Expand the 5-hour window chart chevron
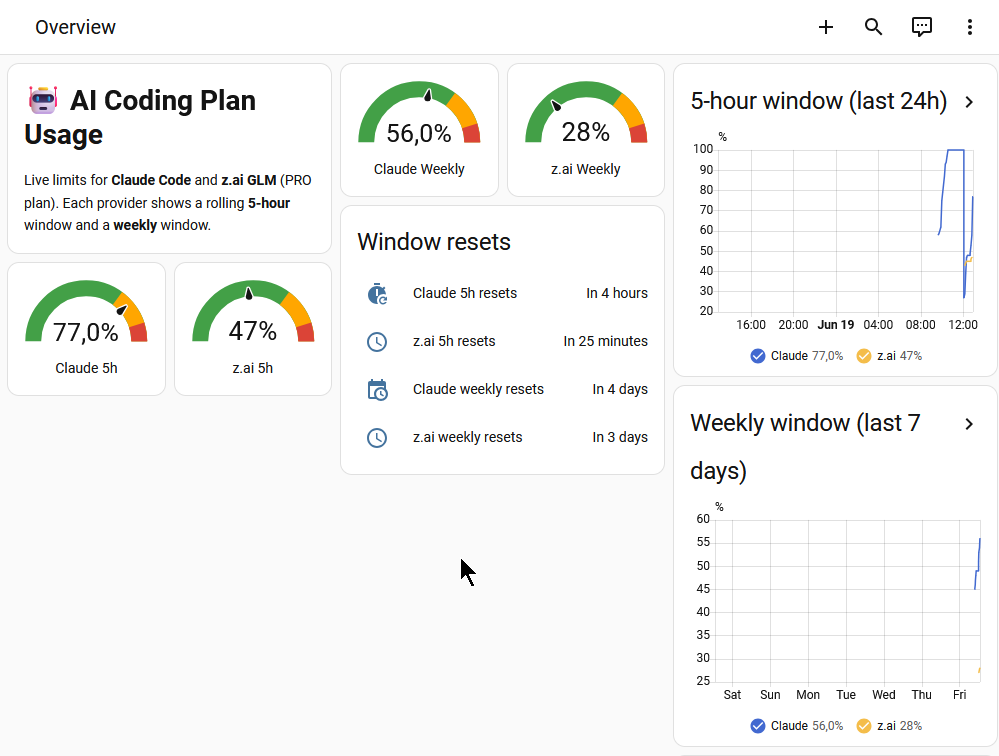Image resolution: width=999 pixels, height=756 pixels. (969, 102)
